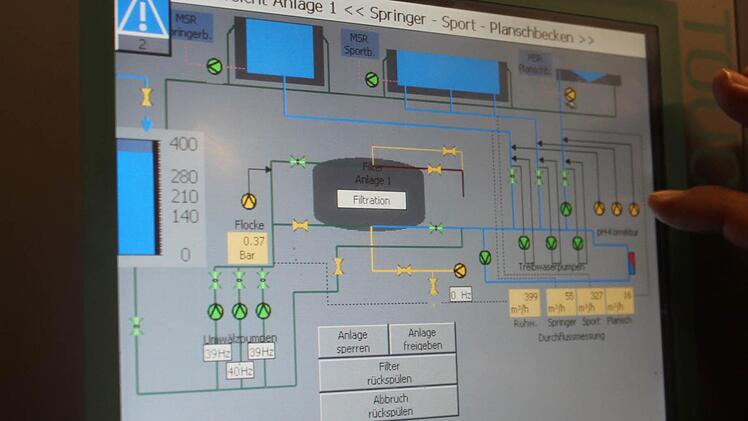Image resolution: width=748 pixels, height=421 pixels.
Task: Select the green pump beside the Sport pool
Action: [x=372, y=78]
